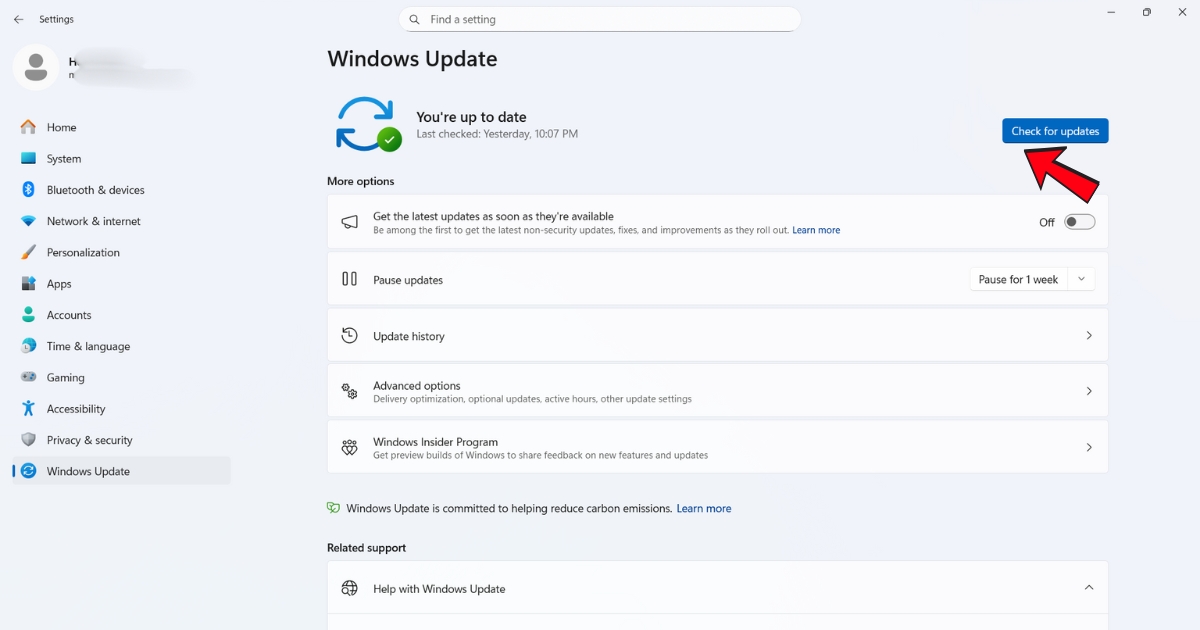
Task: Open Privacy & security shield icon
Action: [27, 439]
